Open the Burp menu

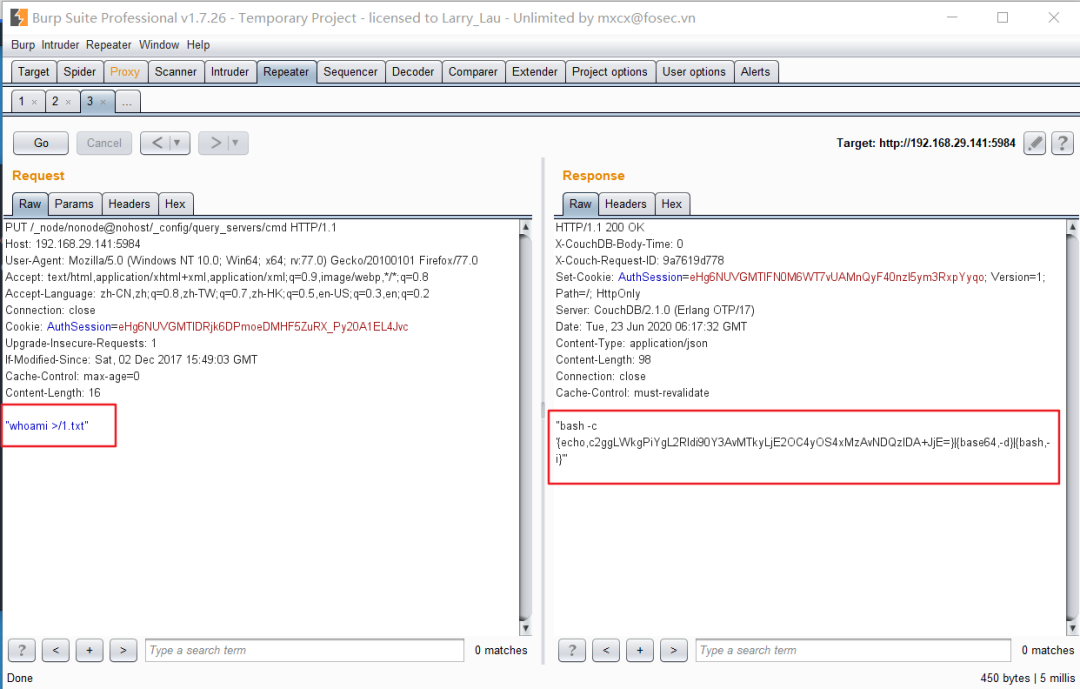pos(23,45)
